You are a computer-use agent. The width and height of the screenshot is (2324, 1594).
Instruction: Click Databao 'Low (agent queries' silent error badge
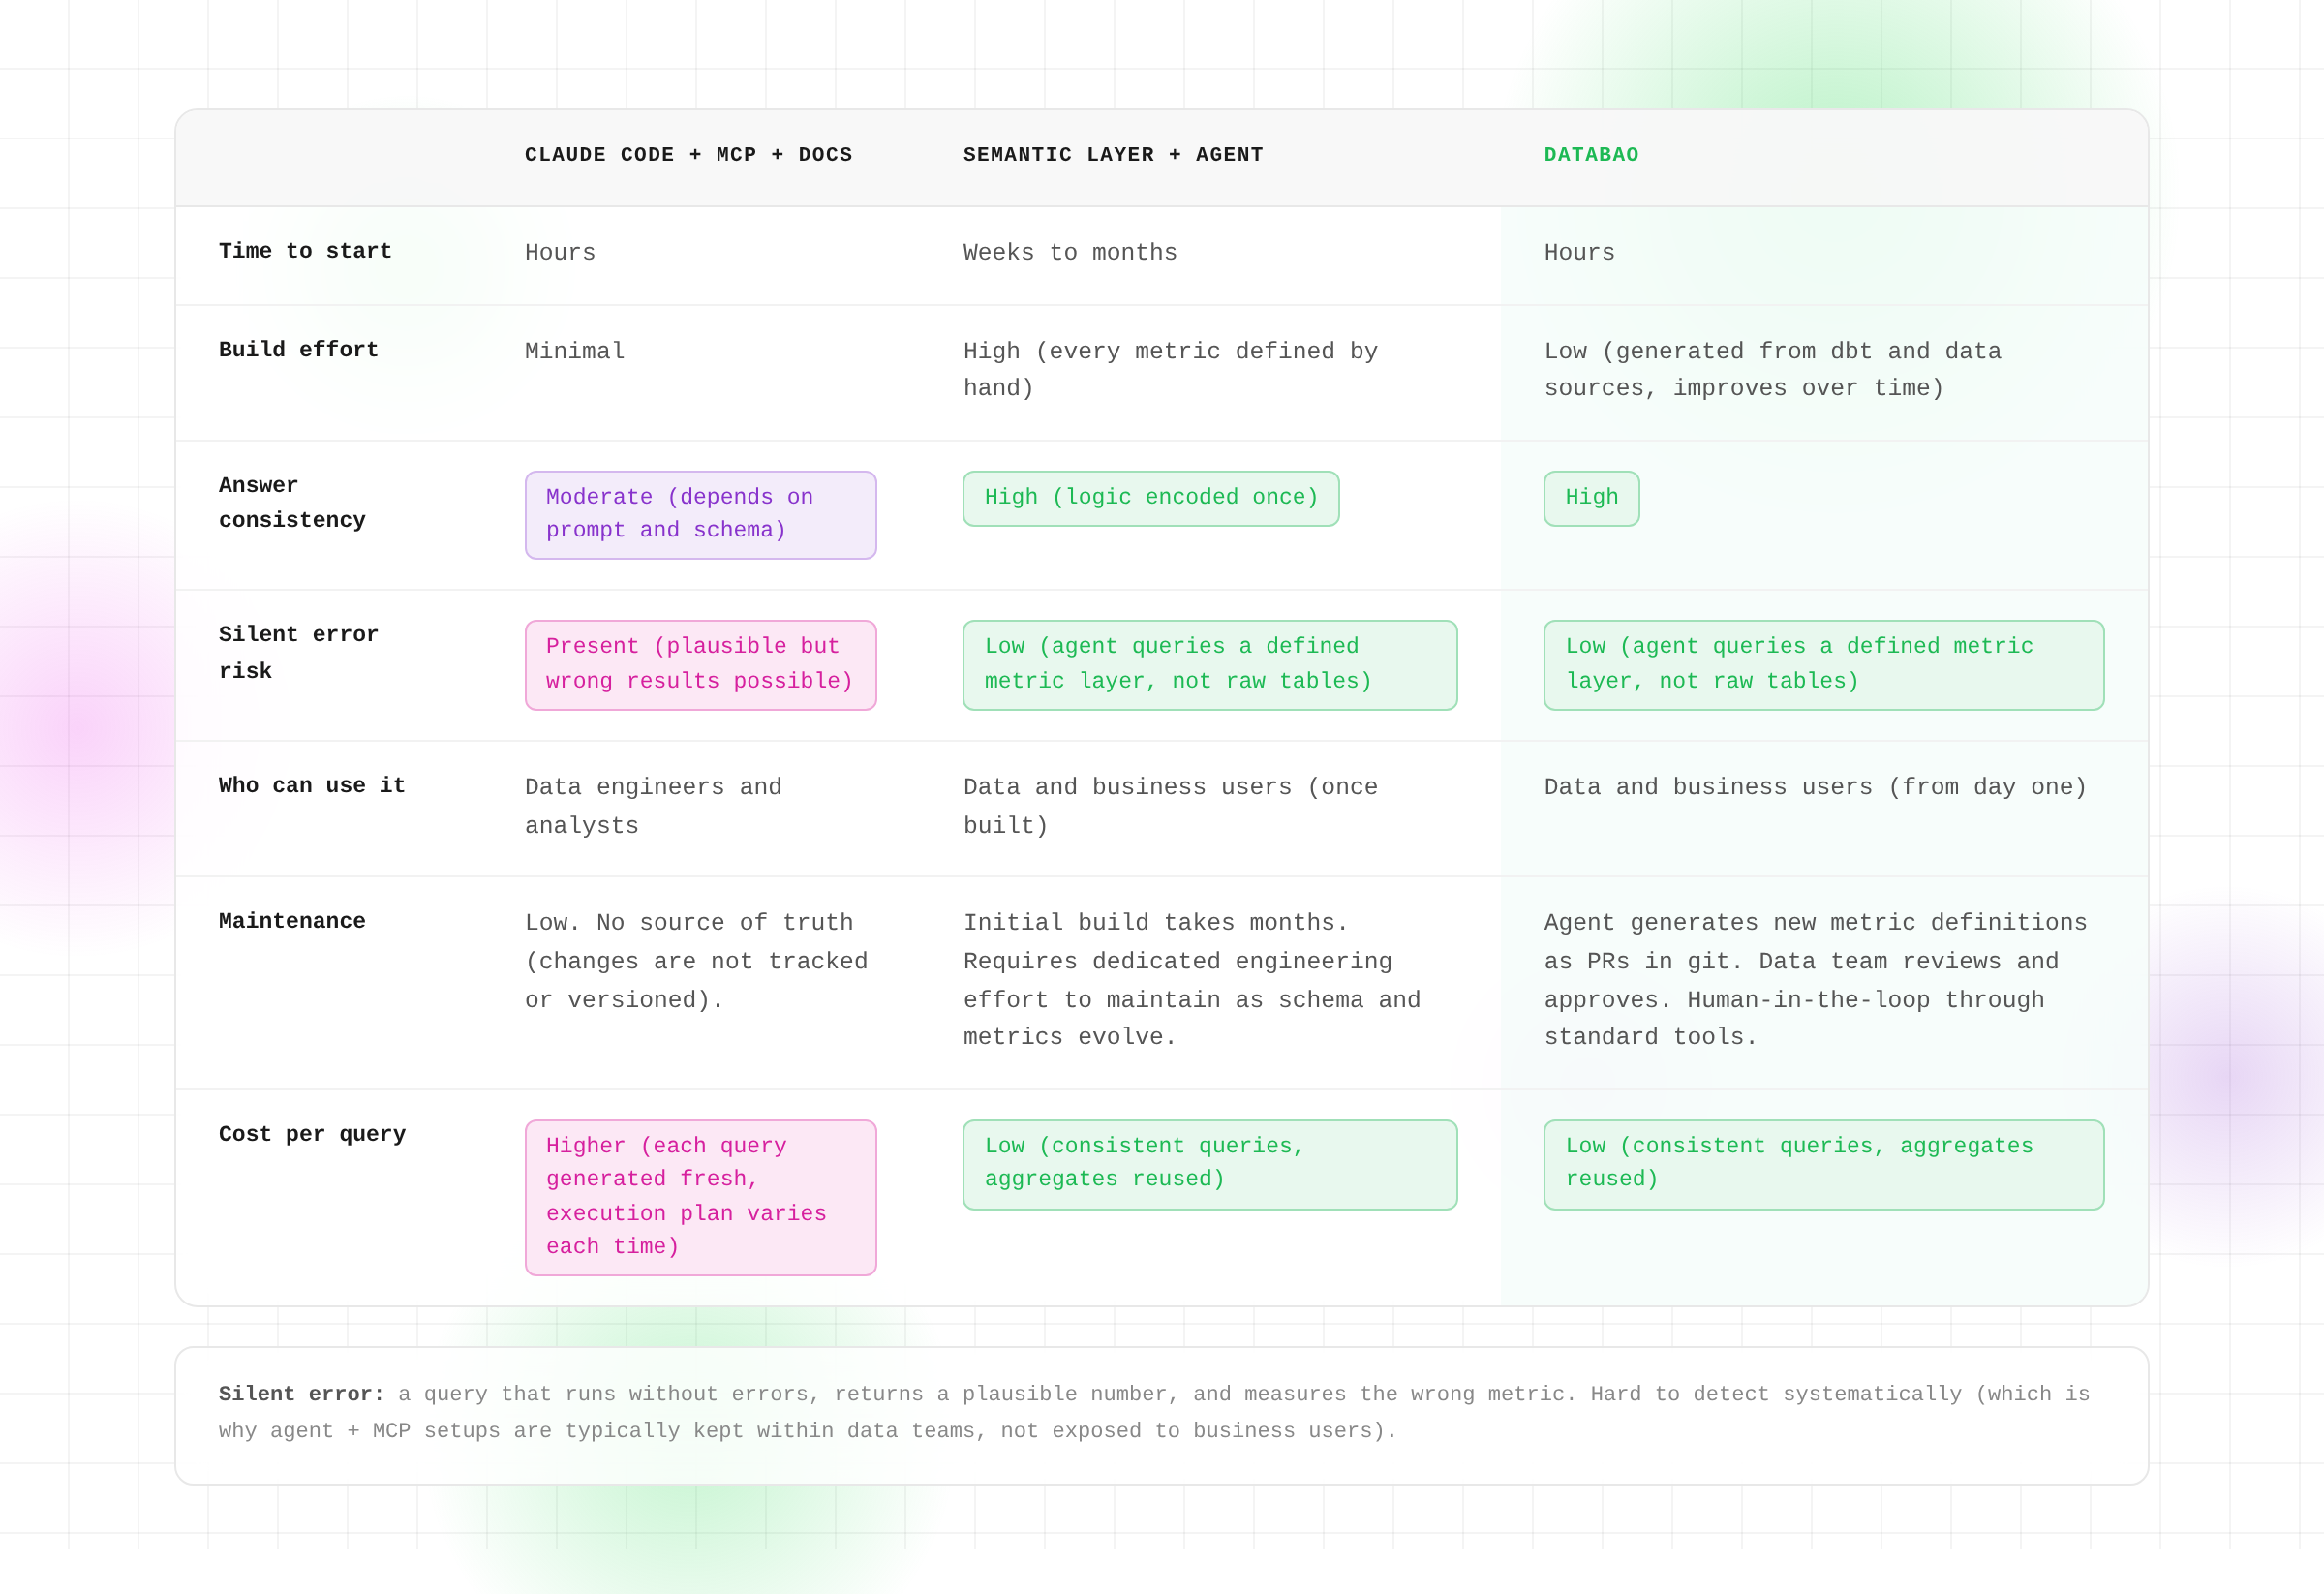1822,664
